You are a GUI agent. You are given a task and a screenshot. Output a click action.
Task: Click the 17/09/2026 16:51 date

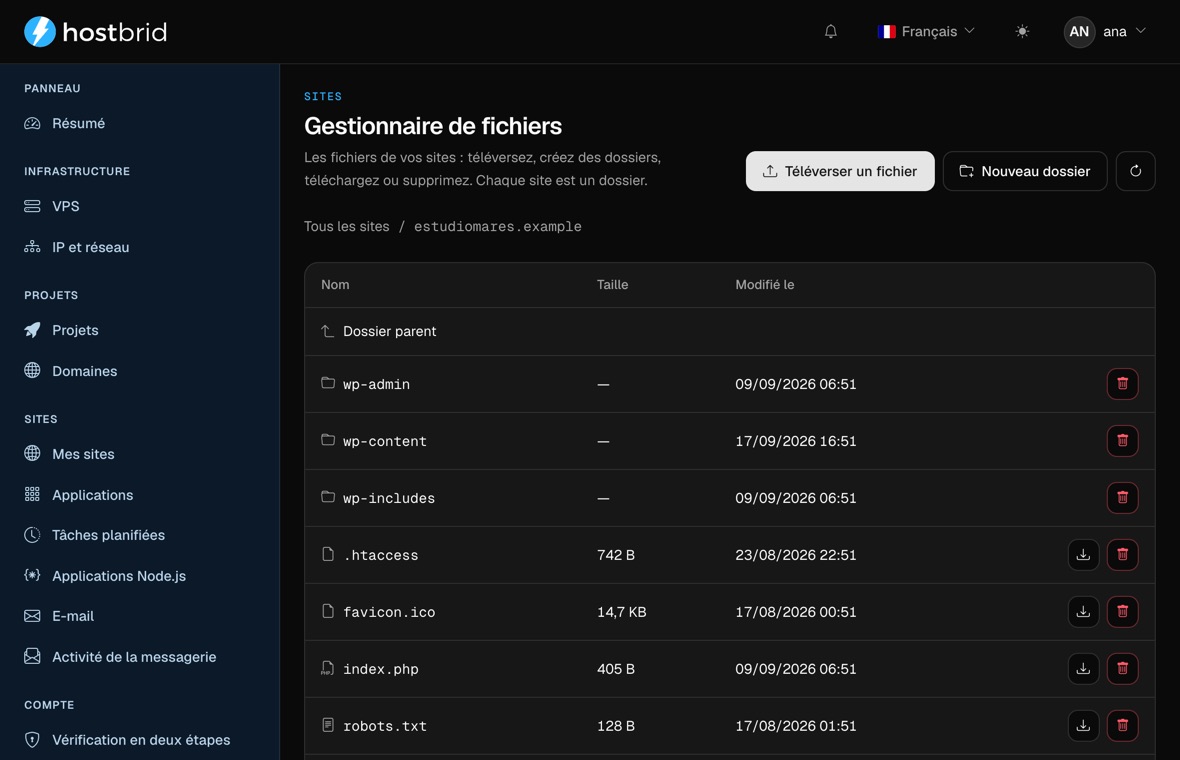point(795,441)
